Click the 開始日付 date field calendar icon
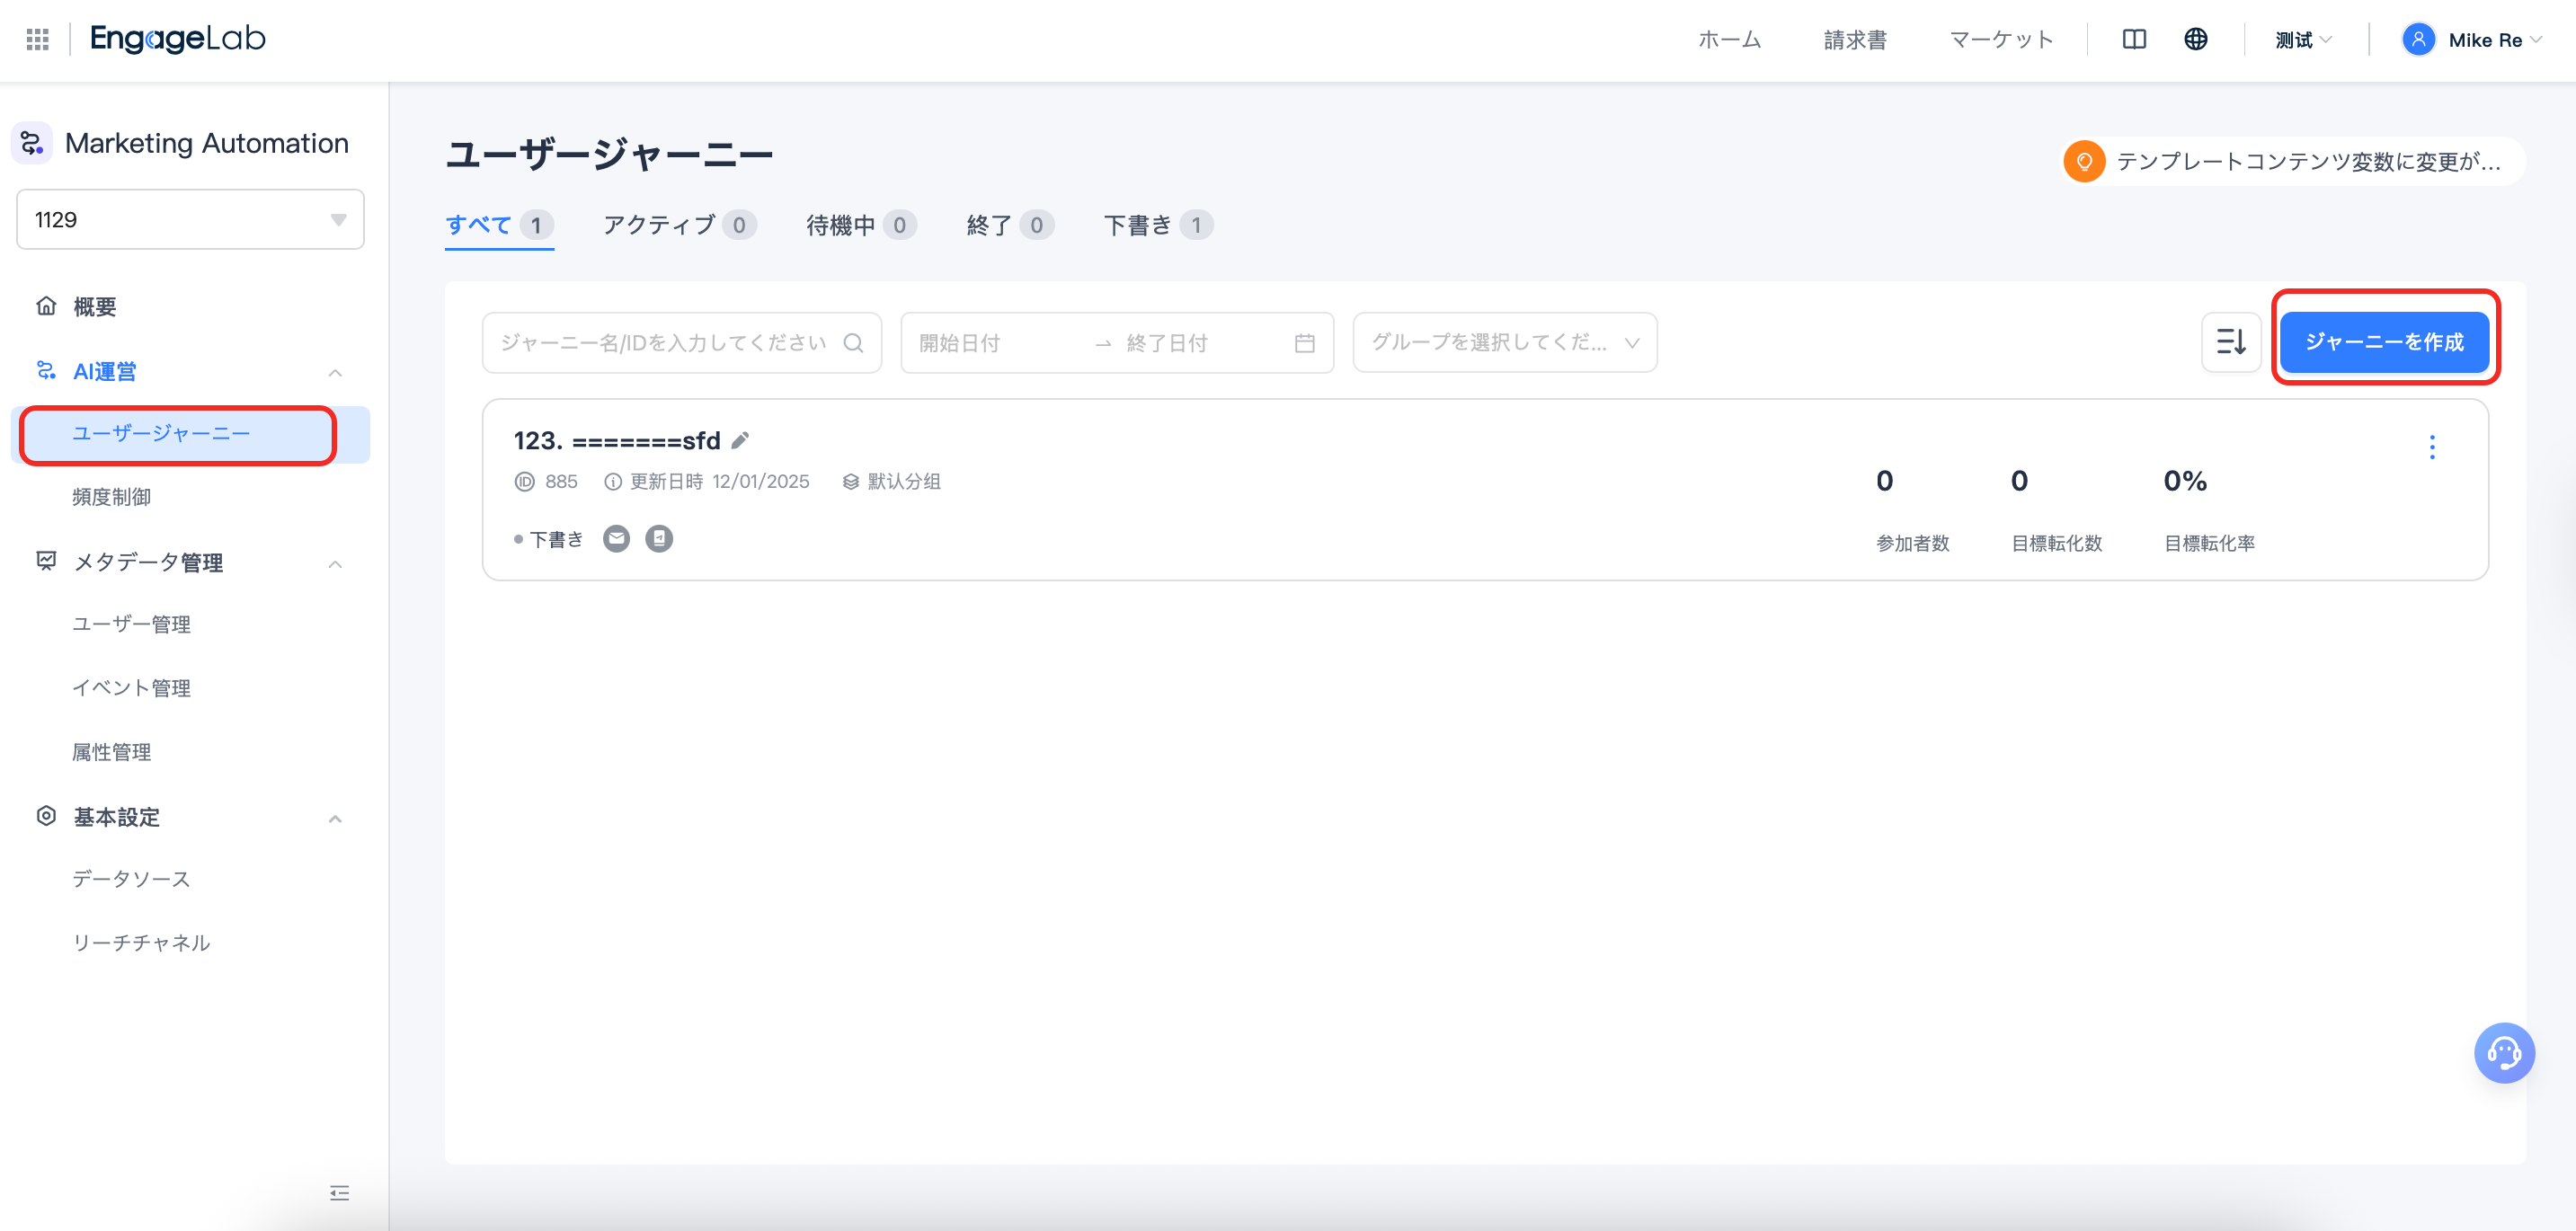 pos(1305,342)
